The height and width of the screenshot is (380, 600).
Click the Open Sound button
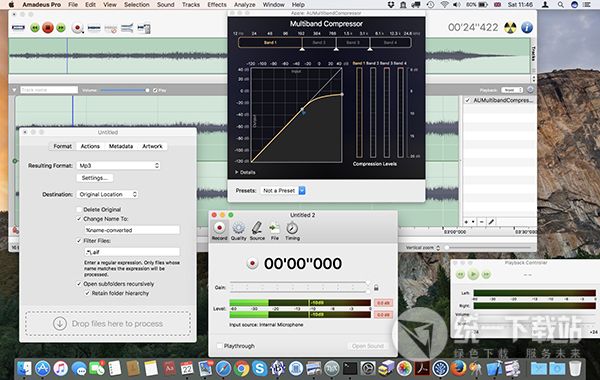tap(368, 346)
